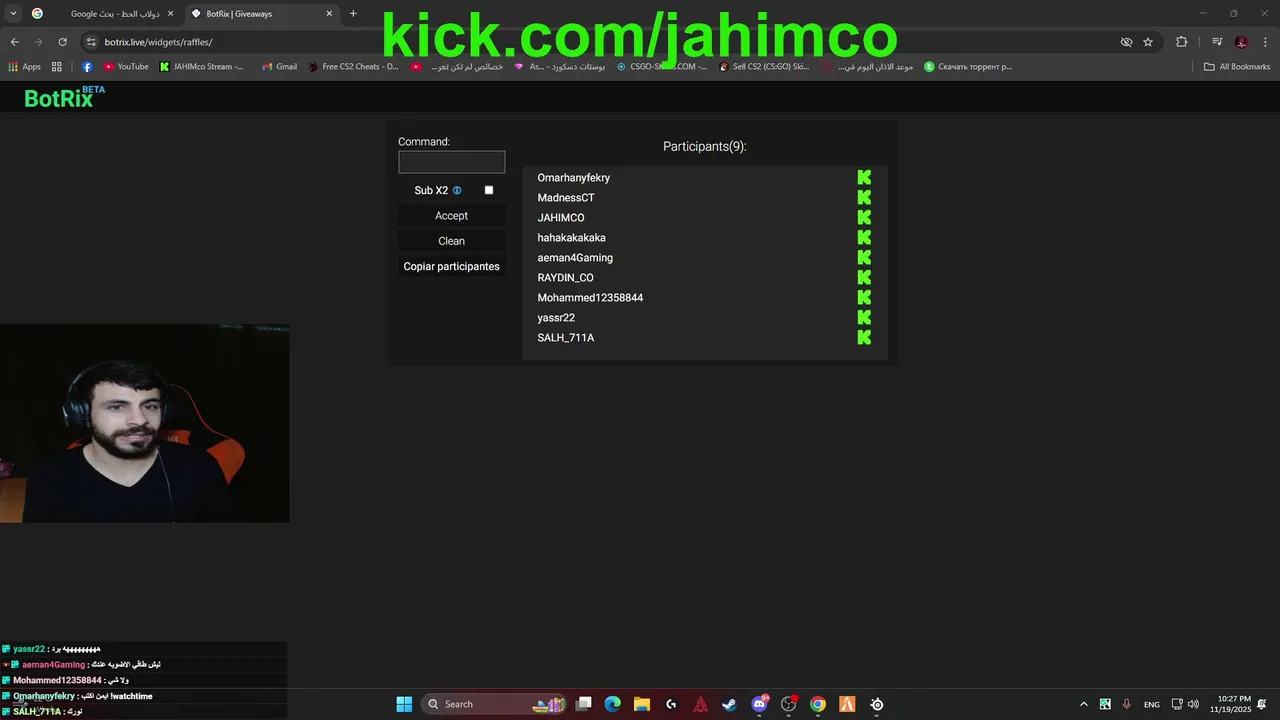Click the Kick icon beside RAYDIN_CO
The image size is (1280, 720).
[x=864, y=277]
